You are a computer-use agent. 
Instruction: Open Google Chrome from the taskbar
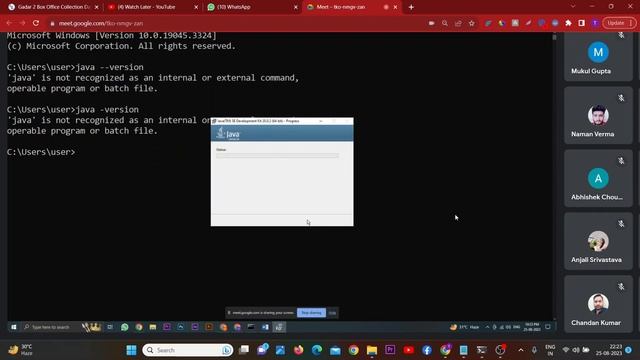[x=353, y=350]
